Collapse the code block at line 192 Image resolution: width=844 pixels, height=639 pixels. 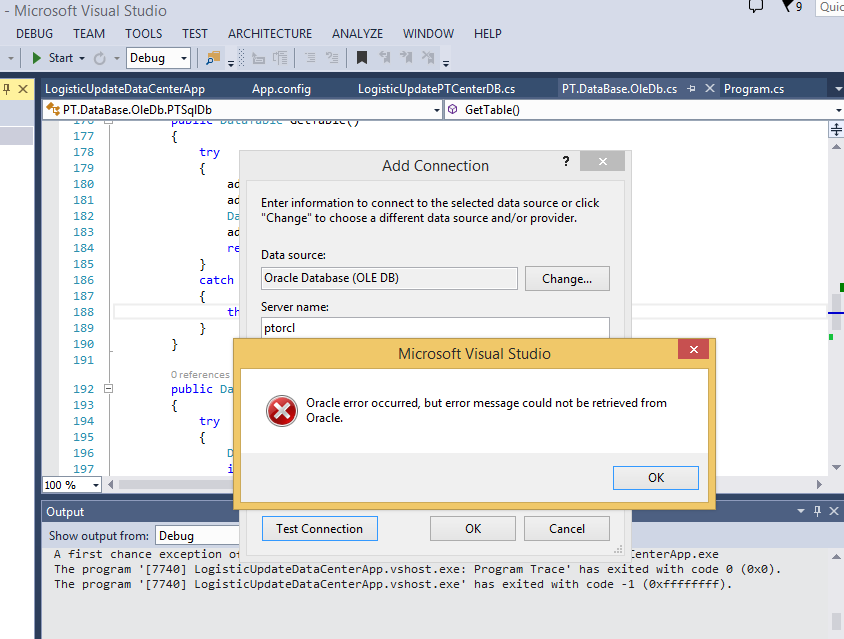pos(108,388)
